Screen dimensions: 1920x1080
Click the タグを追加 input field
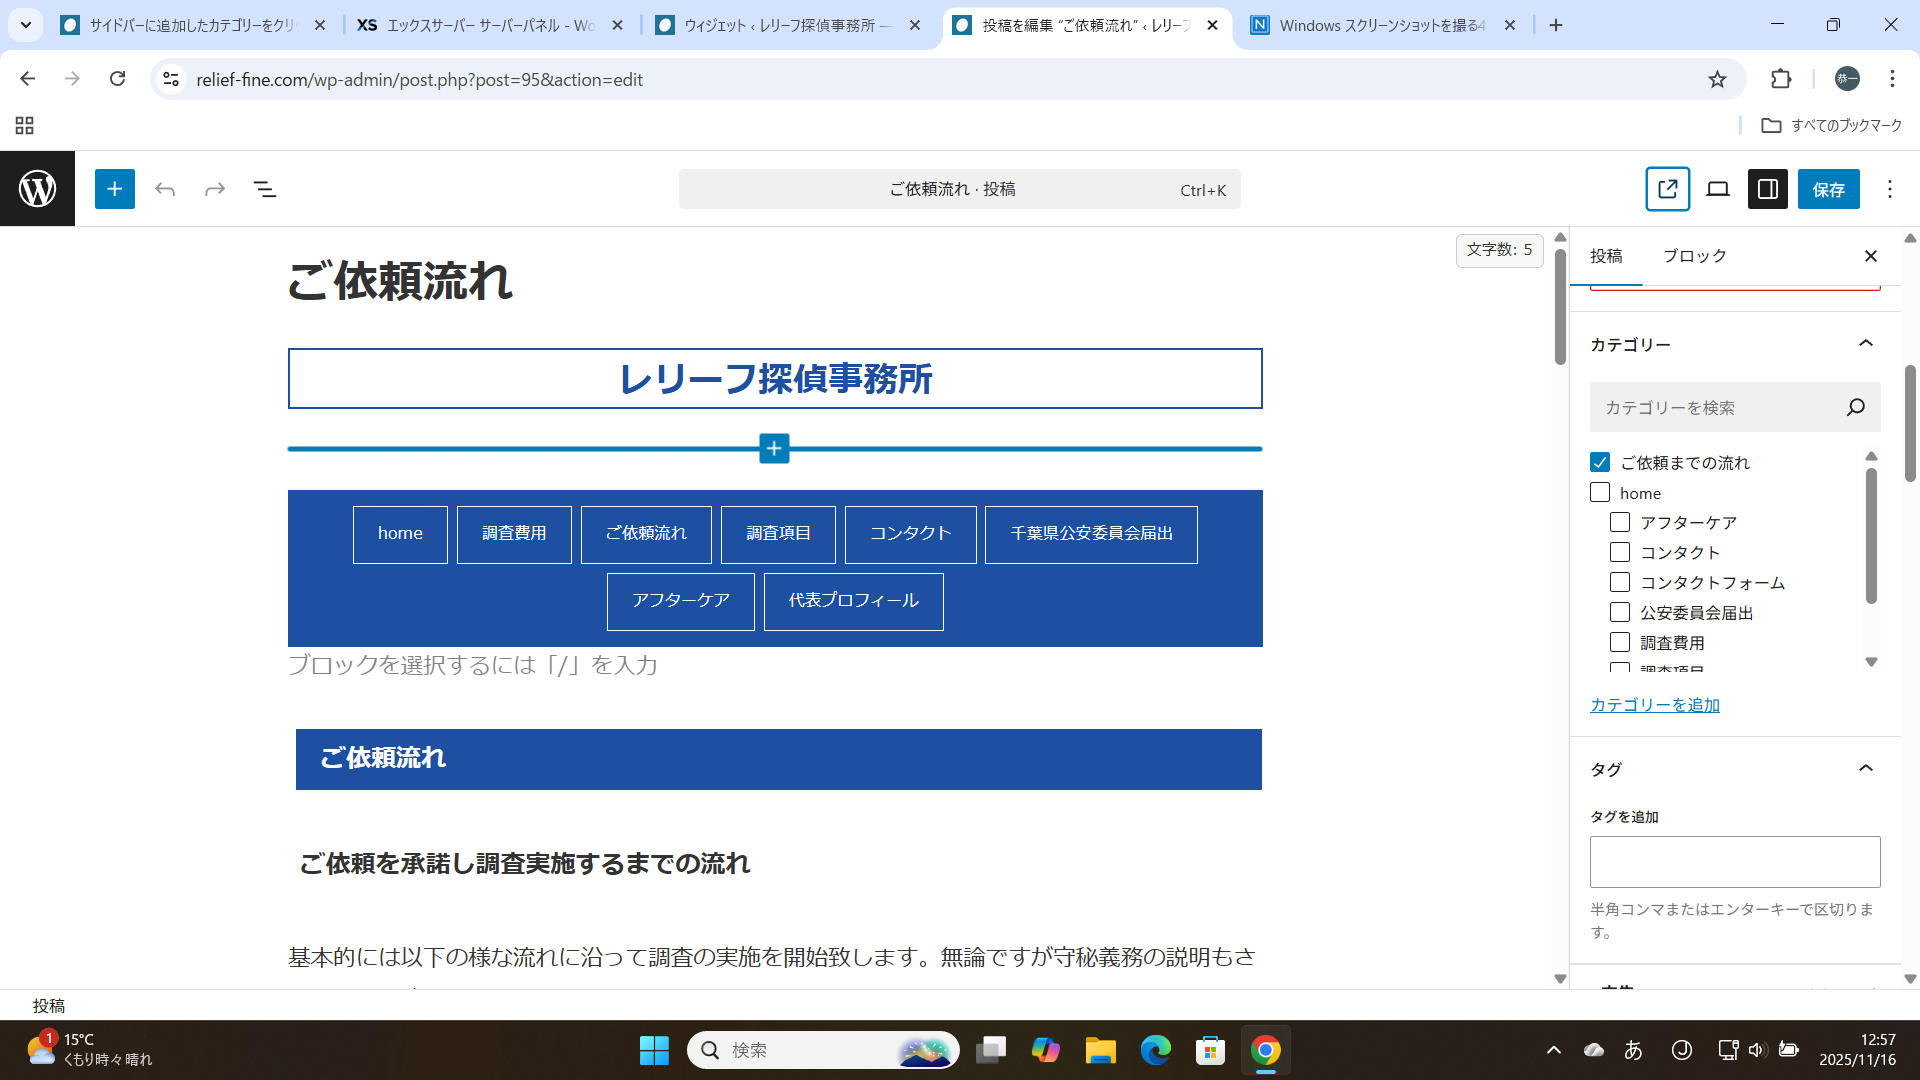tap(1734, 861)
